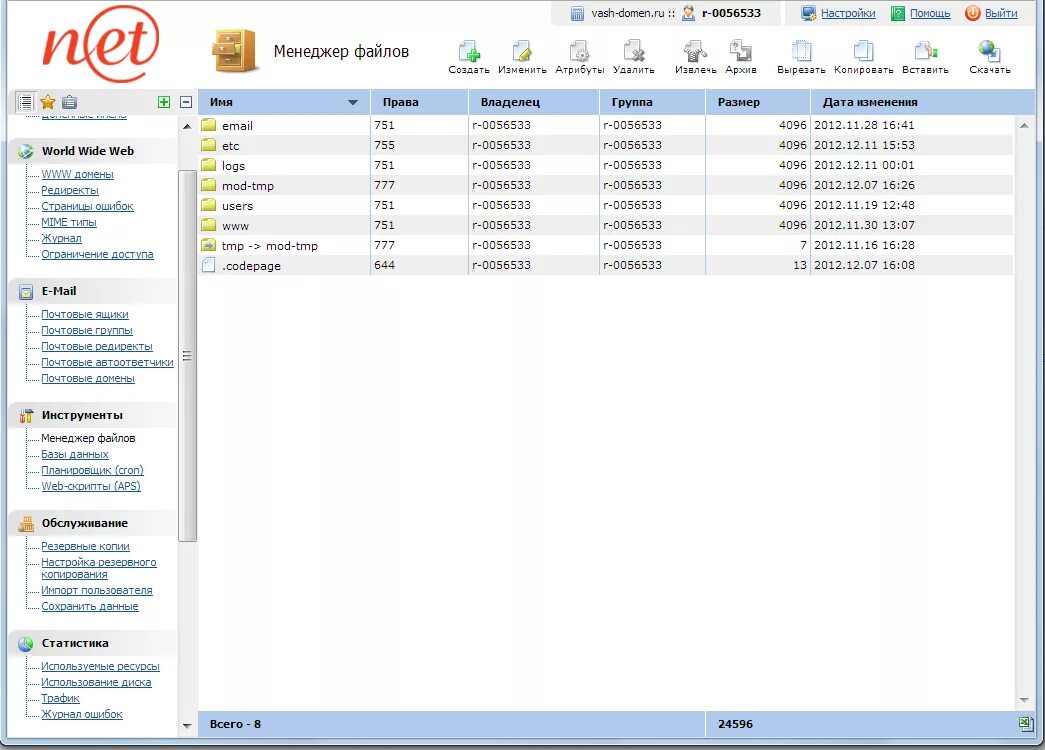Click the Скачать (download) toolbar icon
Image resolution: width=1045 pixels, height=750 pixels.
[x=989, y=51]
